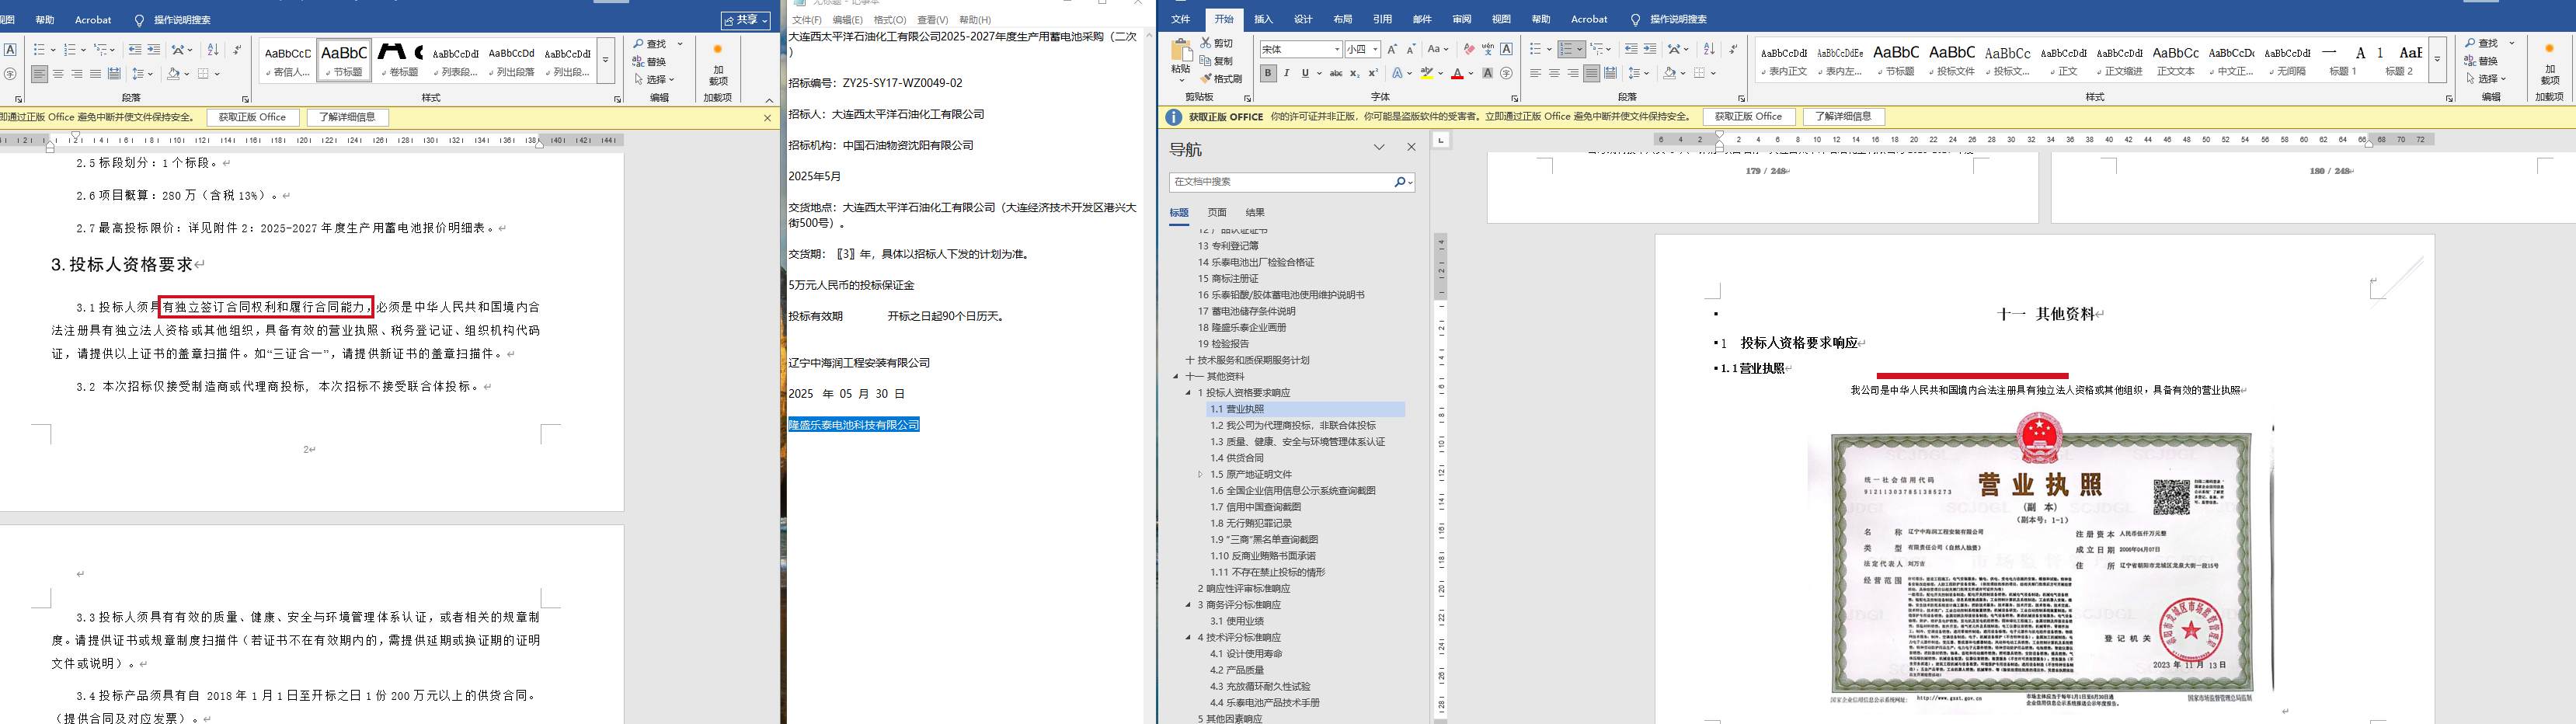The image size is (2576, 724).
Task: Click 了解详细信息 button in right Word window
Action: [1843, 117]
